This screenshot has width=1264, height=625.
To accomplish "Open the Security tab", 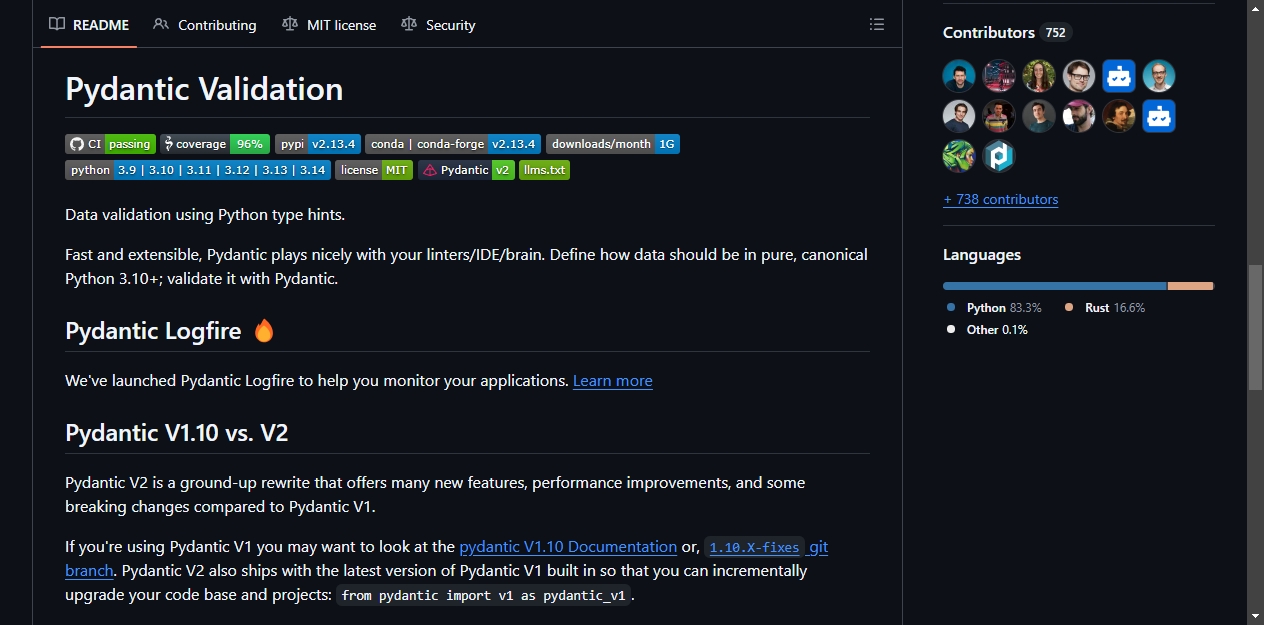I will coord(438,25).
